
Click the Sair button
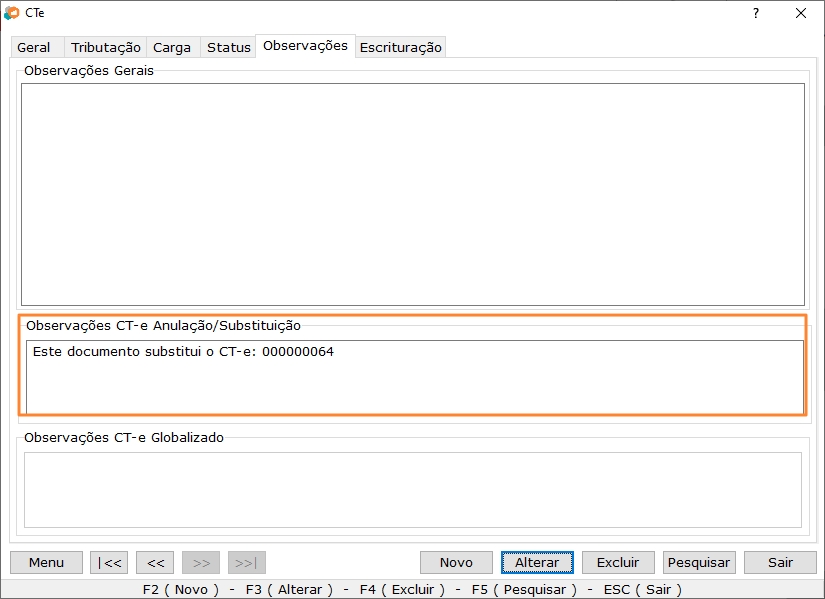780,562
